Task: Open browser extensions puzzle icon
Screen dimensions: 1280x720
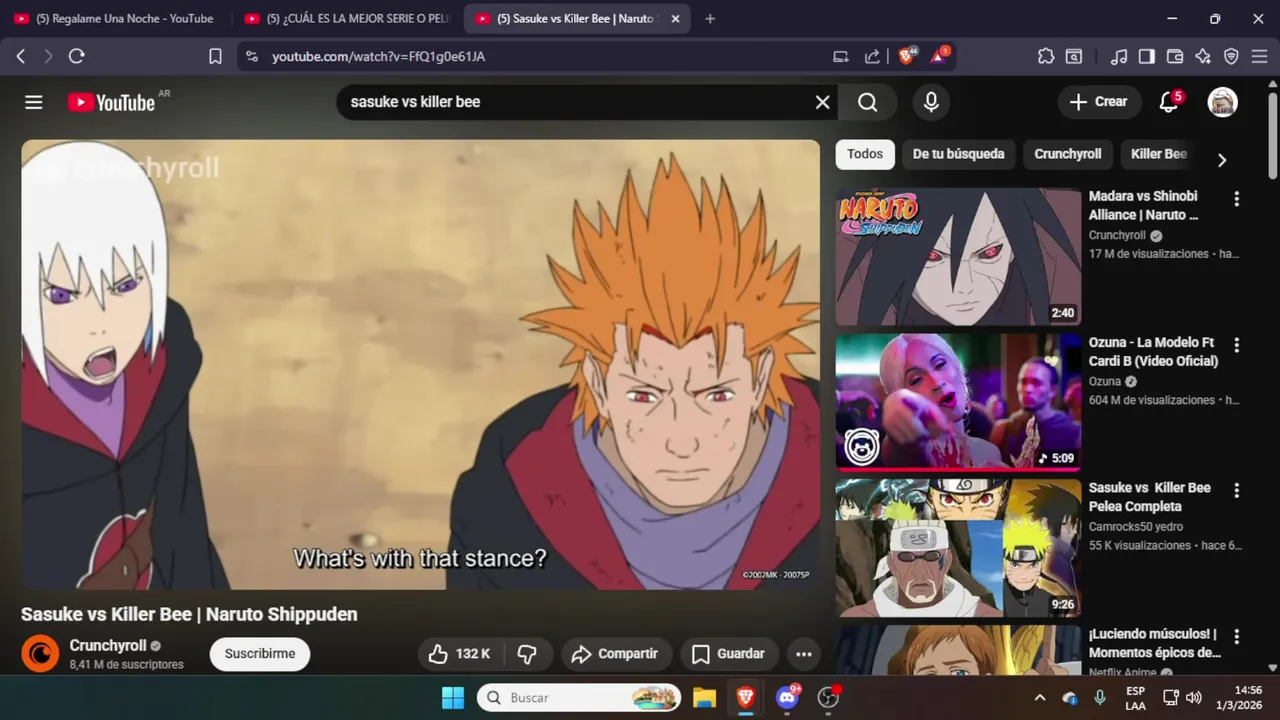Action: (1046, 56)
